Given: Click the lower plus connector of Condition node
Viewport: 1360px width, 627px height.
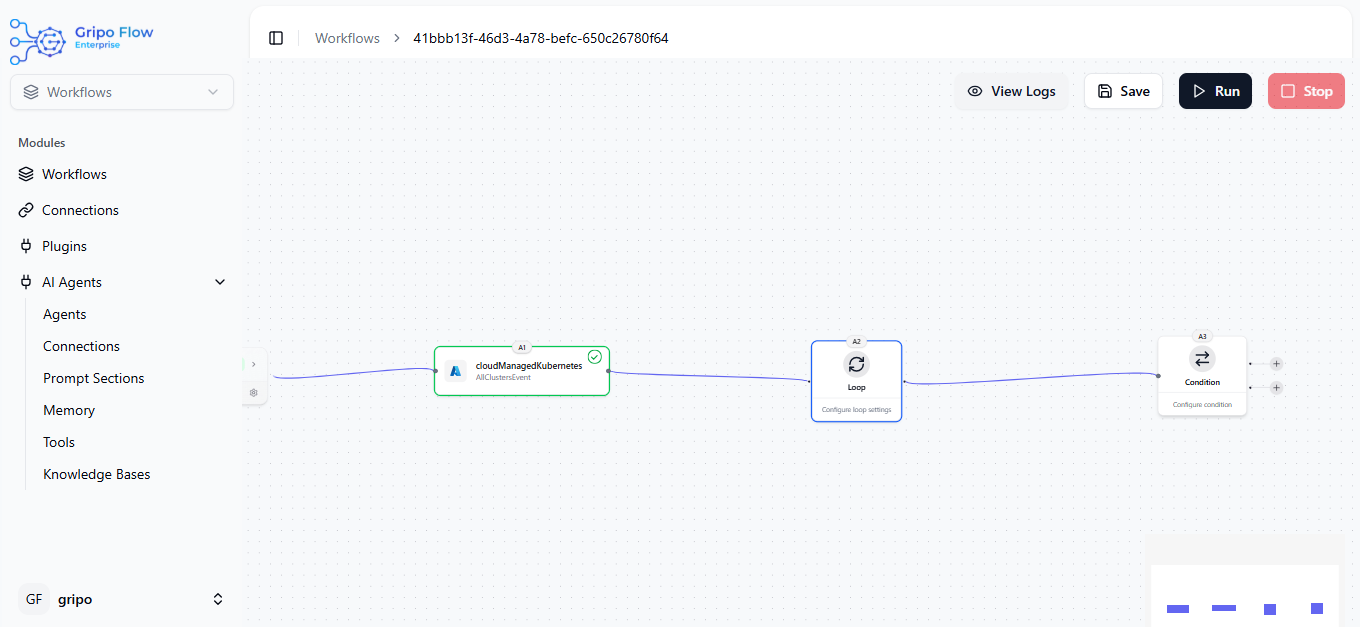Looking at the screenshot, I should tap(1277, 387).
